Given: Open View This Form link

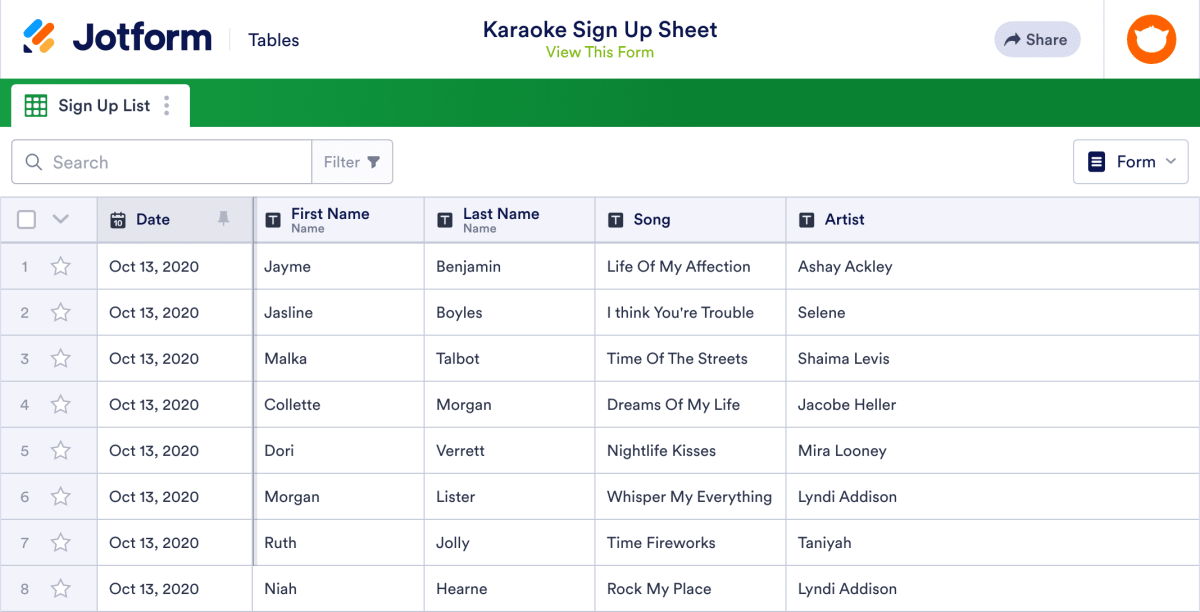Looking at the screenshot, I should [600, 52].
